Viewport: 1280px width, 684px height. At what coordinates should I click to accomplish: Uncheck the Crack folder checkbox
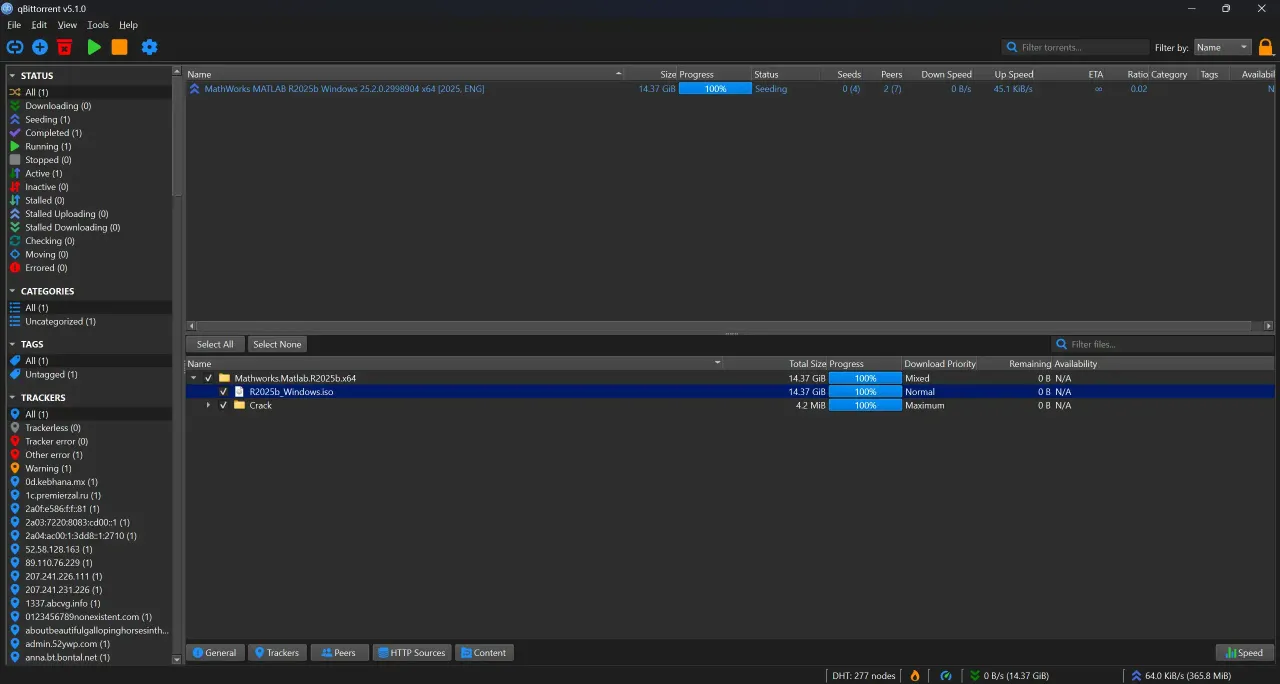click(x=224, y=405)
